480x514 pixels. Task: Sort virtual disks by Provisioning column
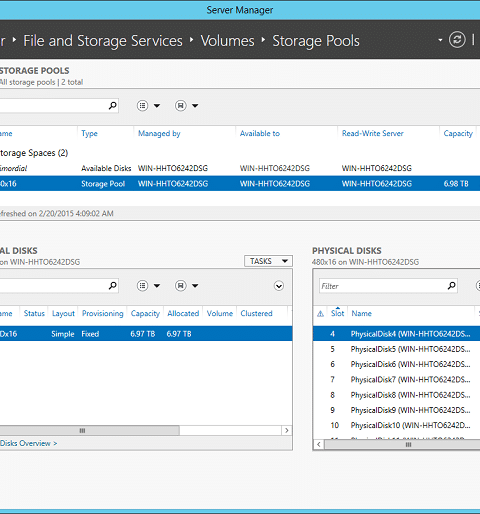click(103, 313)
